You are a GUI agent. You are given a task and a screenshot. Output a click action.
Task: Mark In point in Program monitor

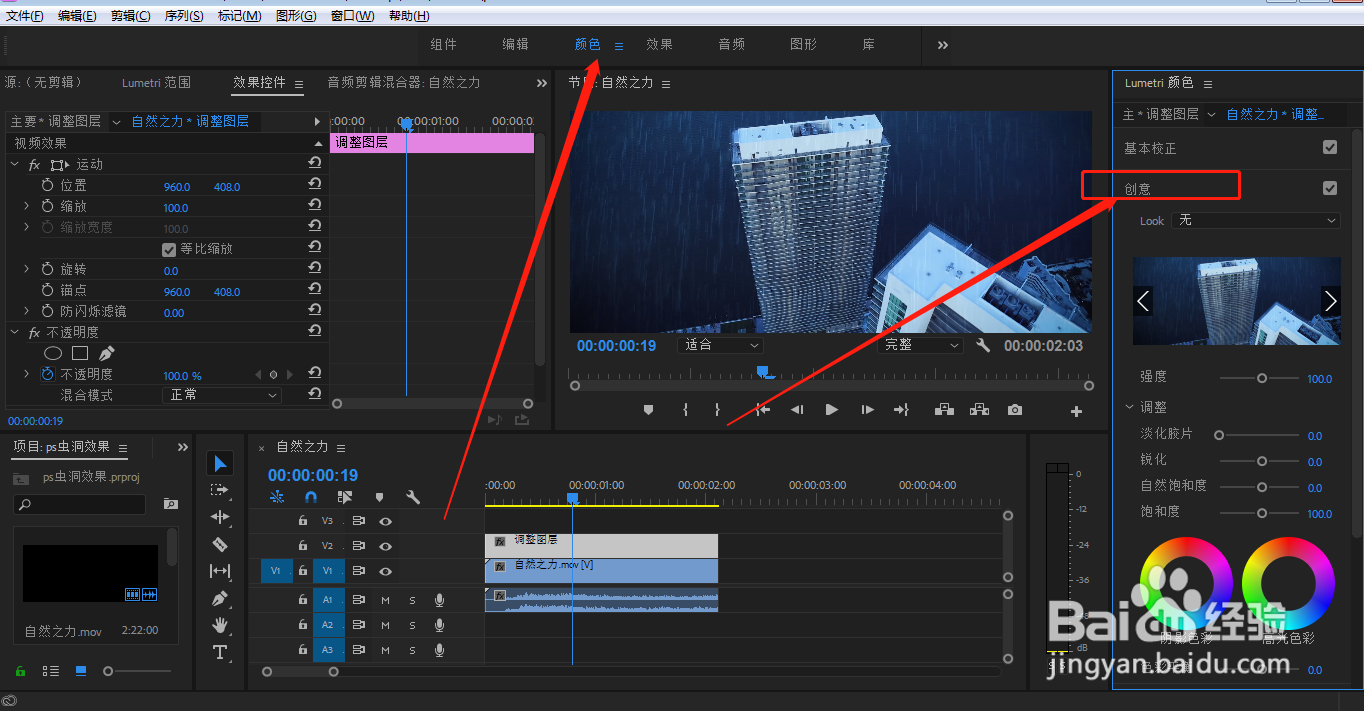click(685, 410)
